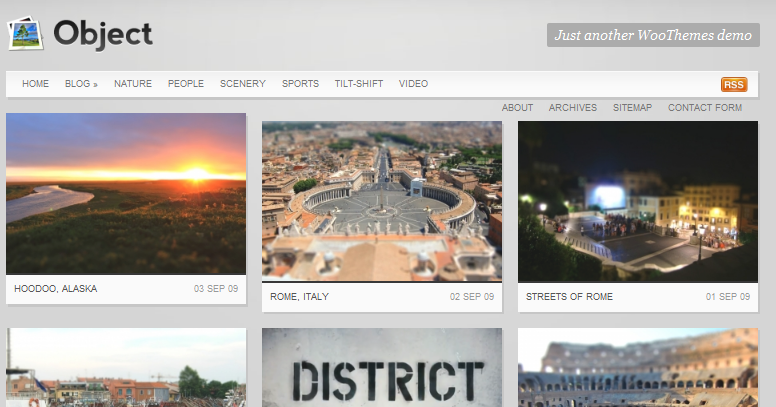
Task: Open the People category
Action: (x=186, y=84)
